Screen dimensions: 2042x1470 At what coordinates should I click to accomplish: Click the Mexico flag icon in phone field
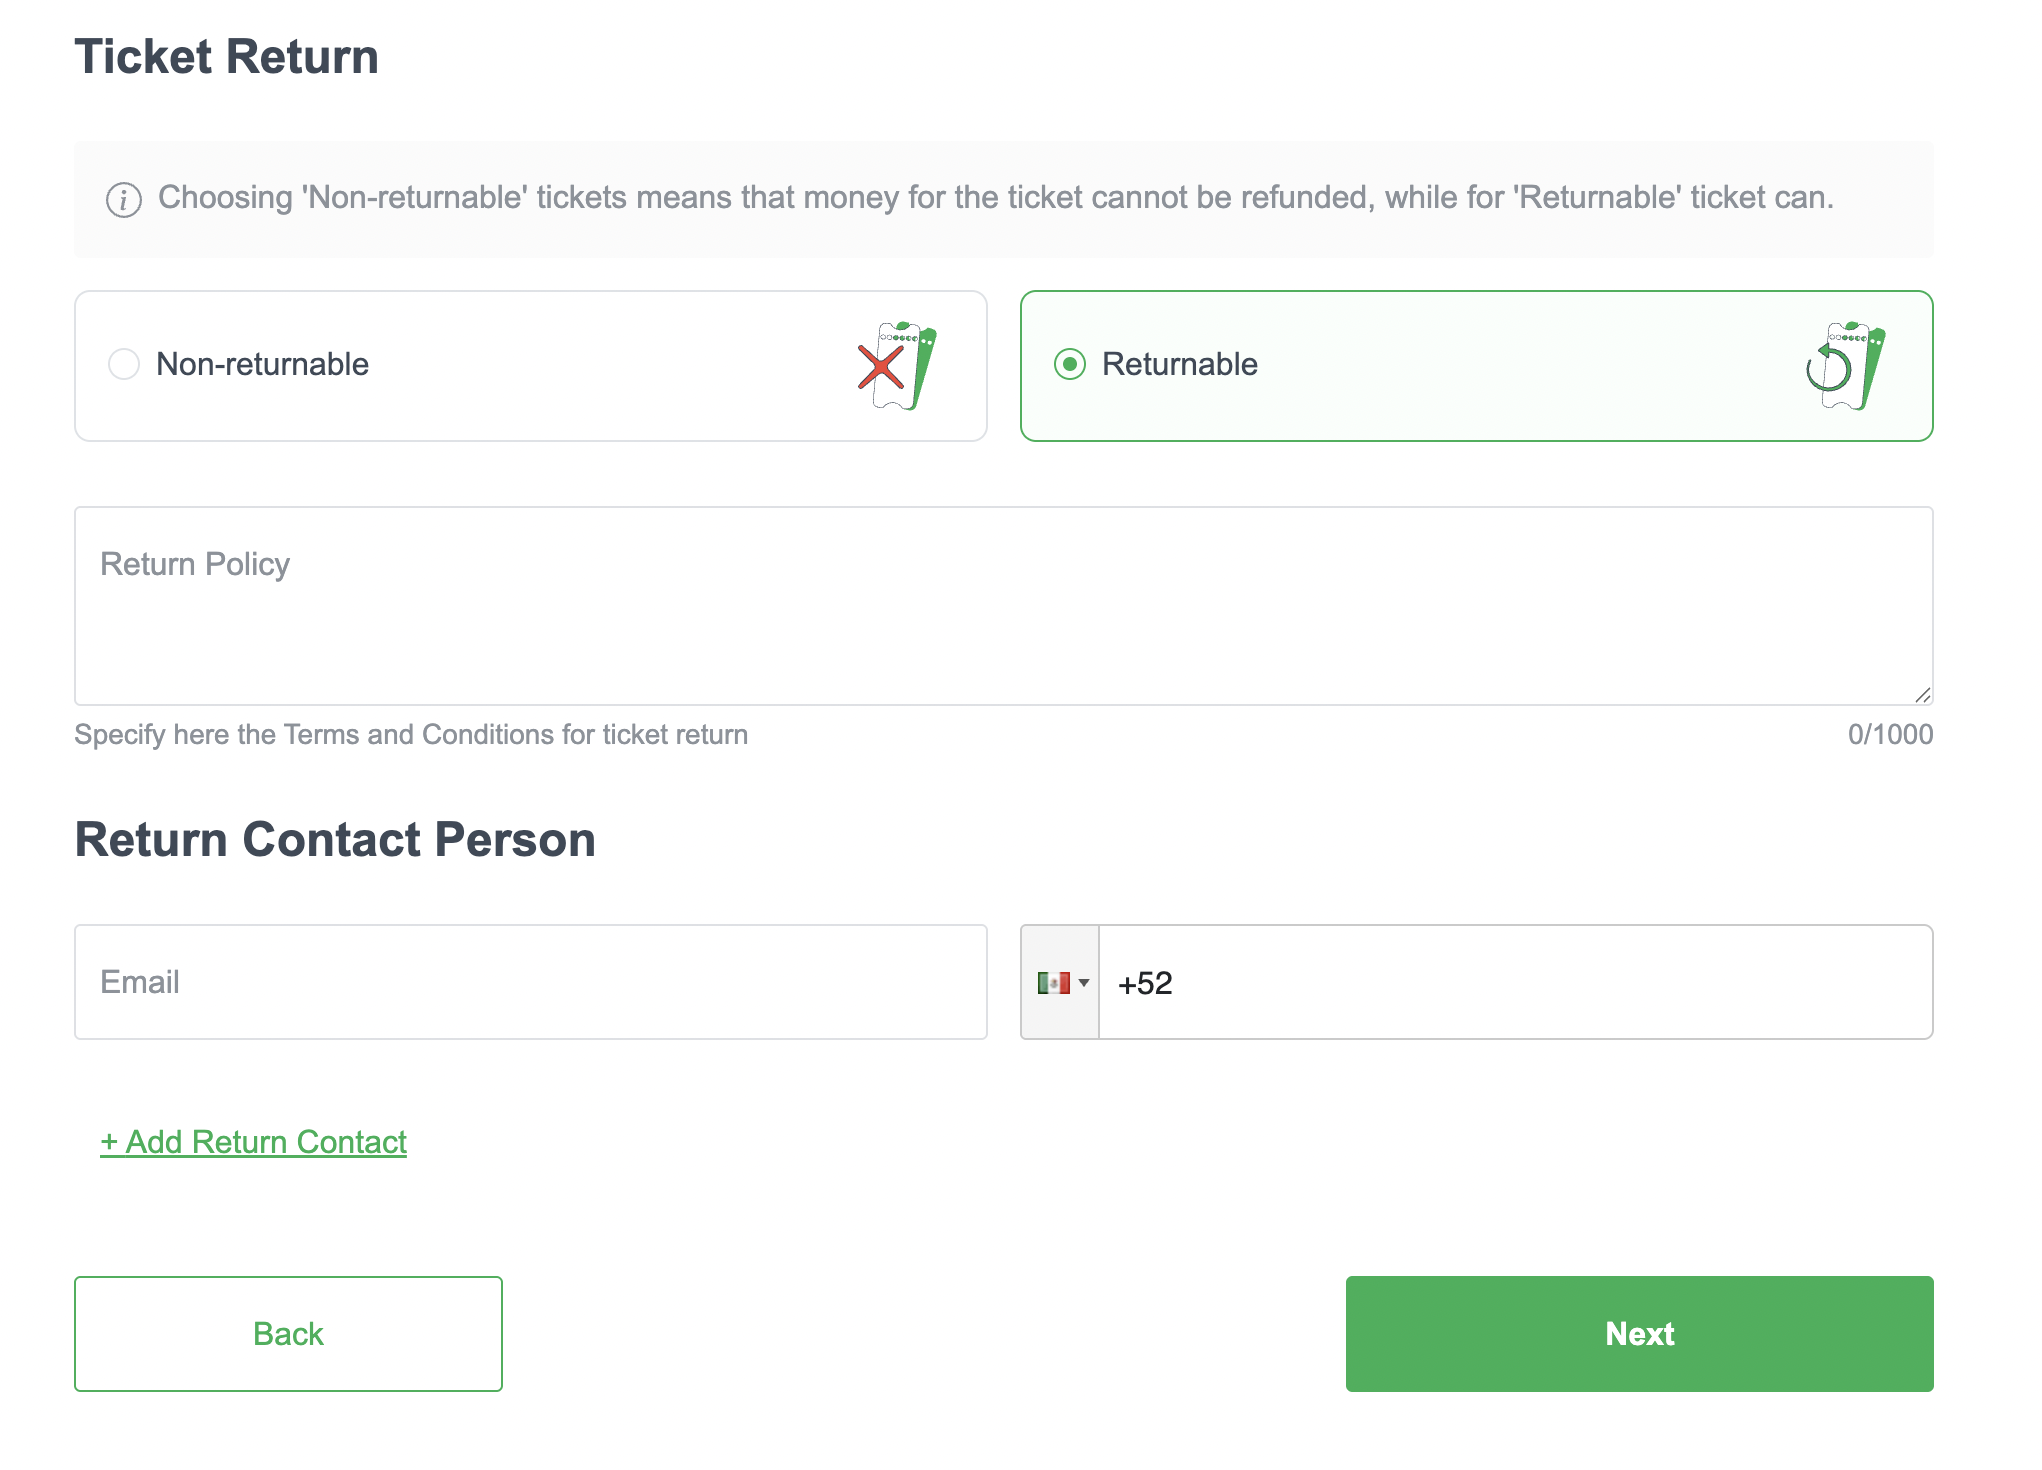1055,982
